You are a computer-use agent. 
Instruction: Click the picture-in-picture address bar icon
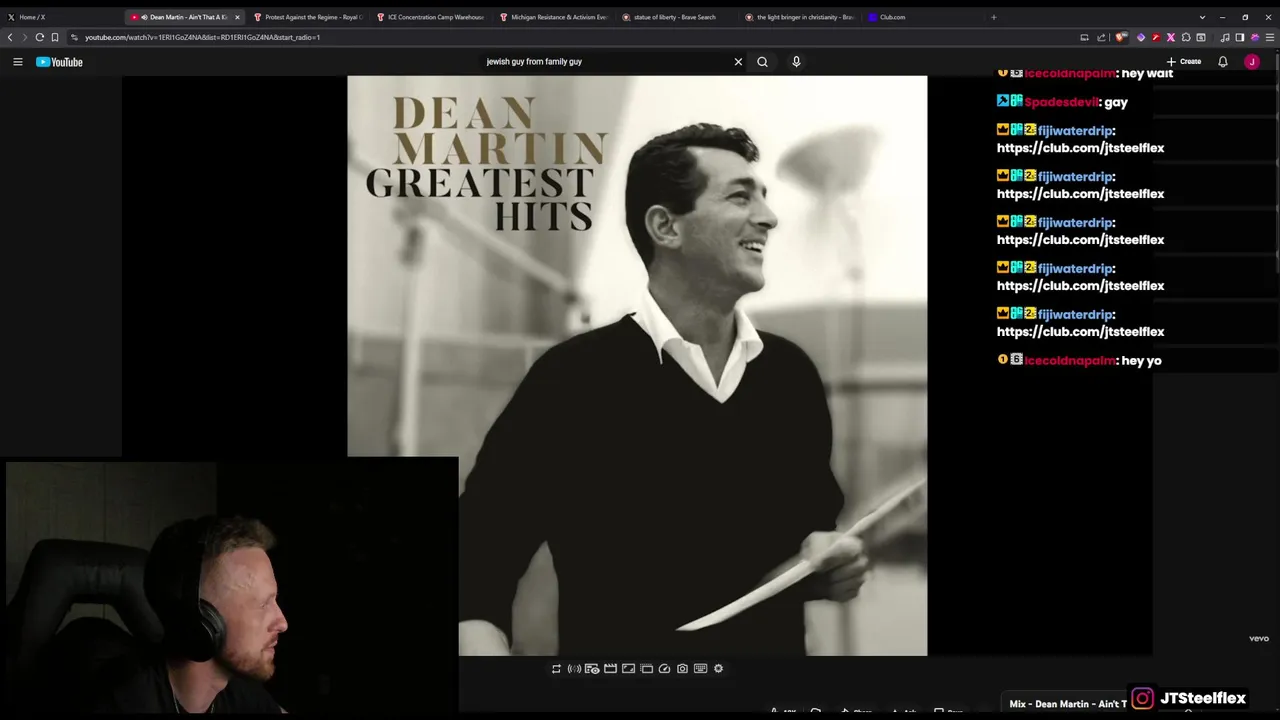[1084, 37]
